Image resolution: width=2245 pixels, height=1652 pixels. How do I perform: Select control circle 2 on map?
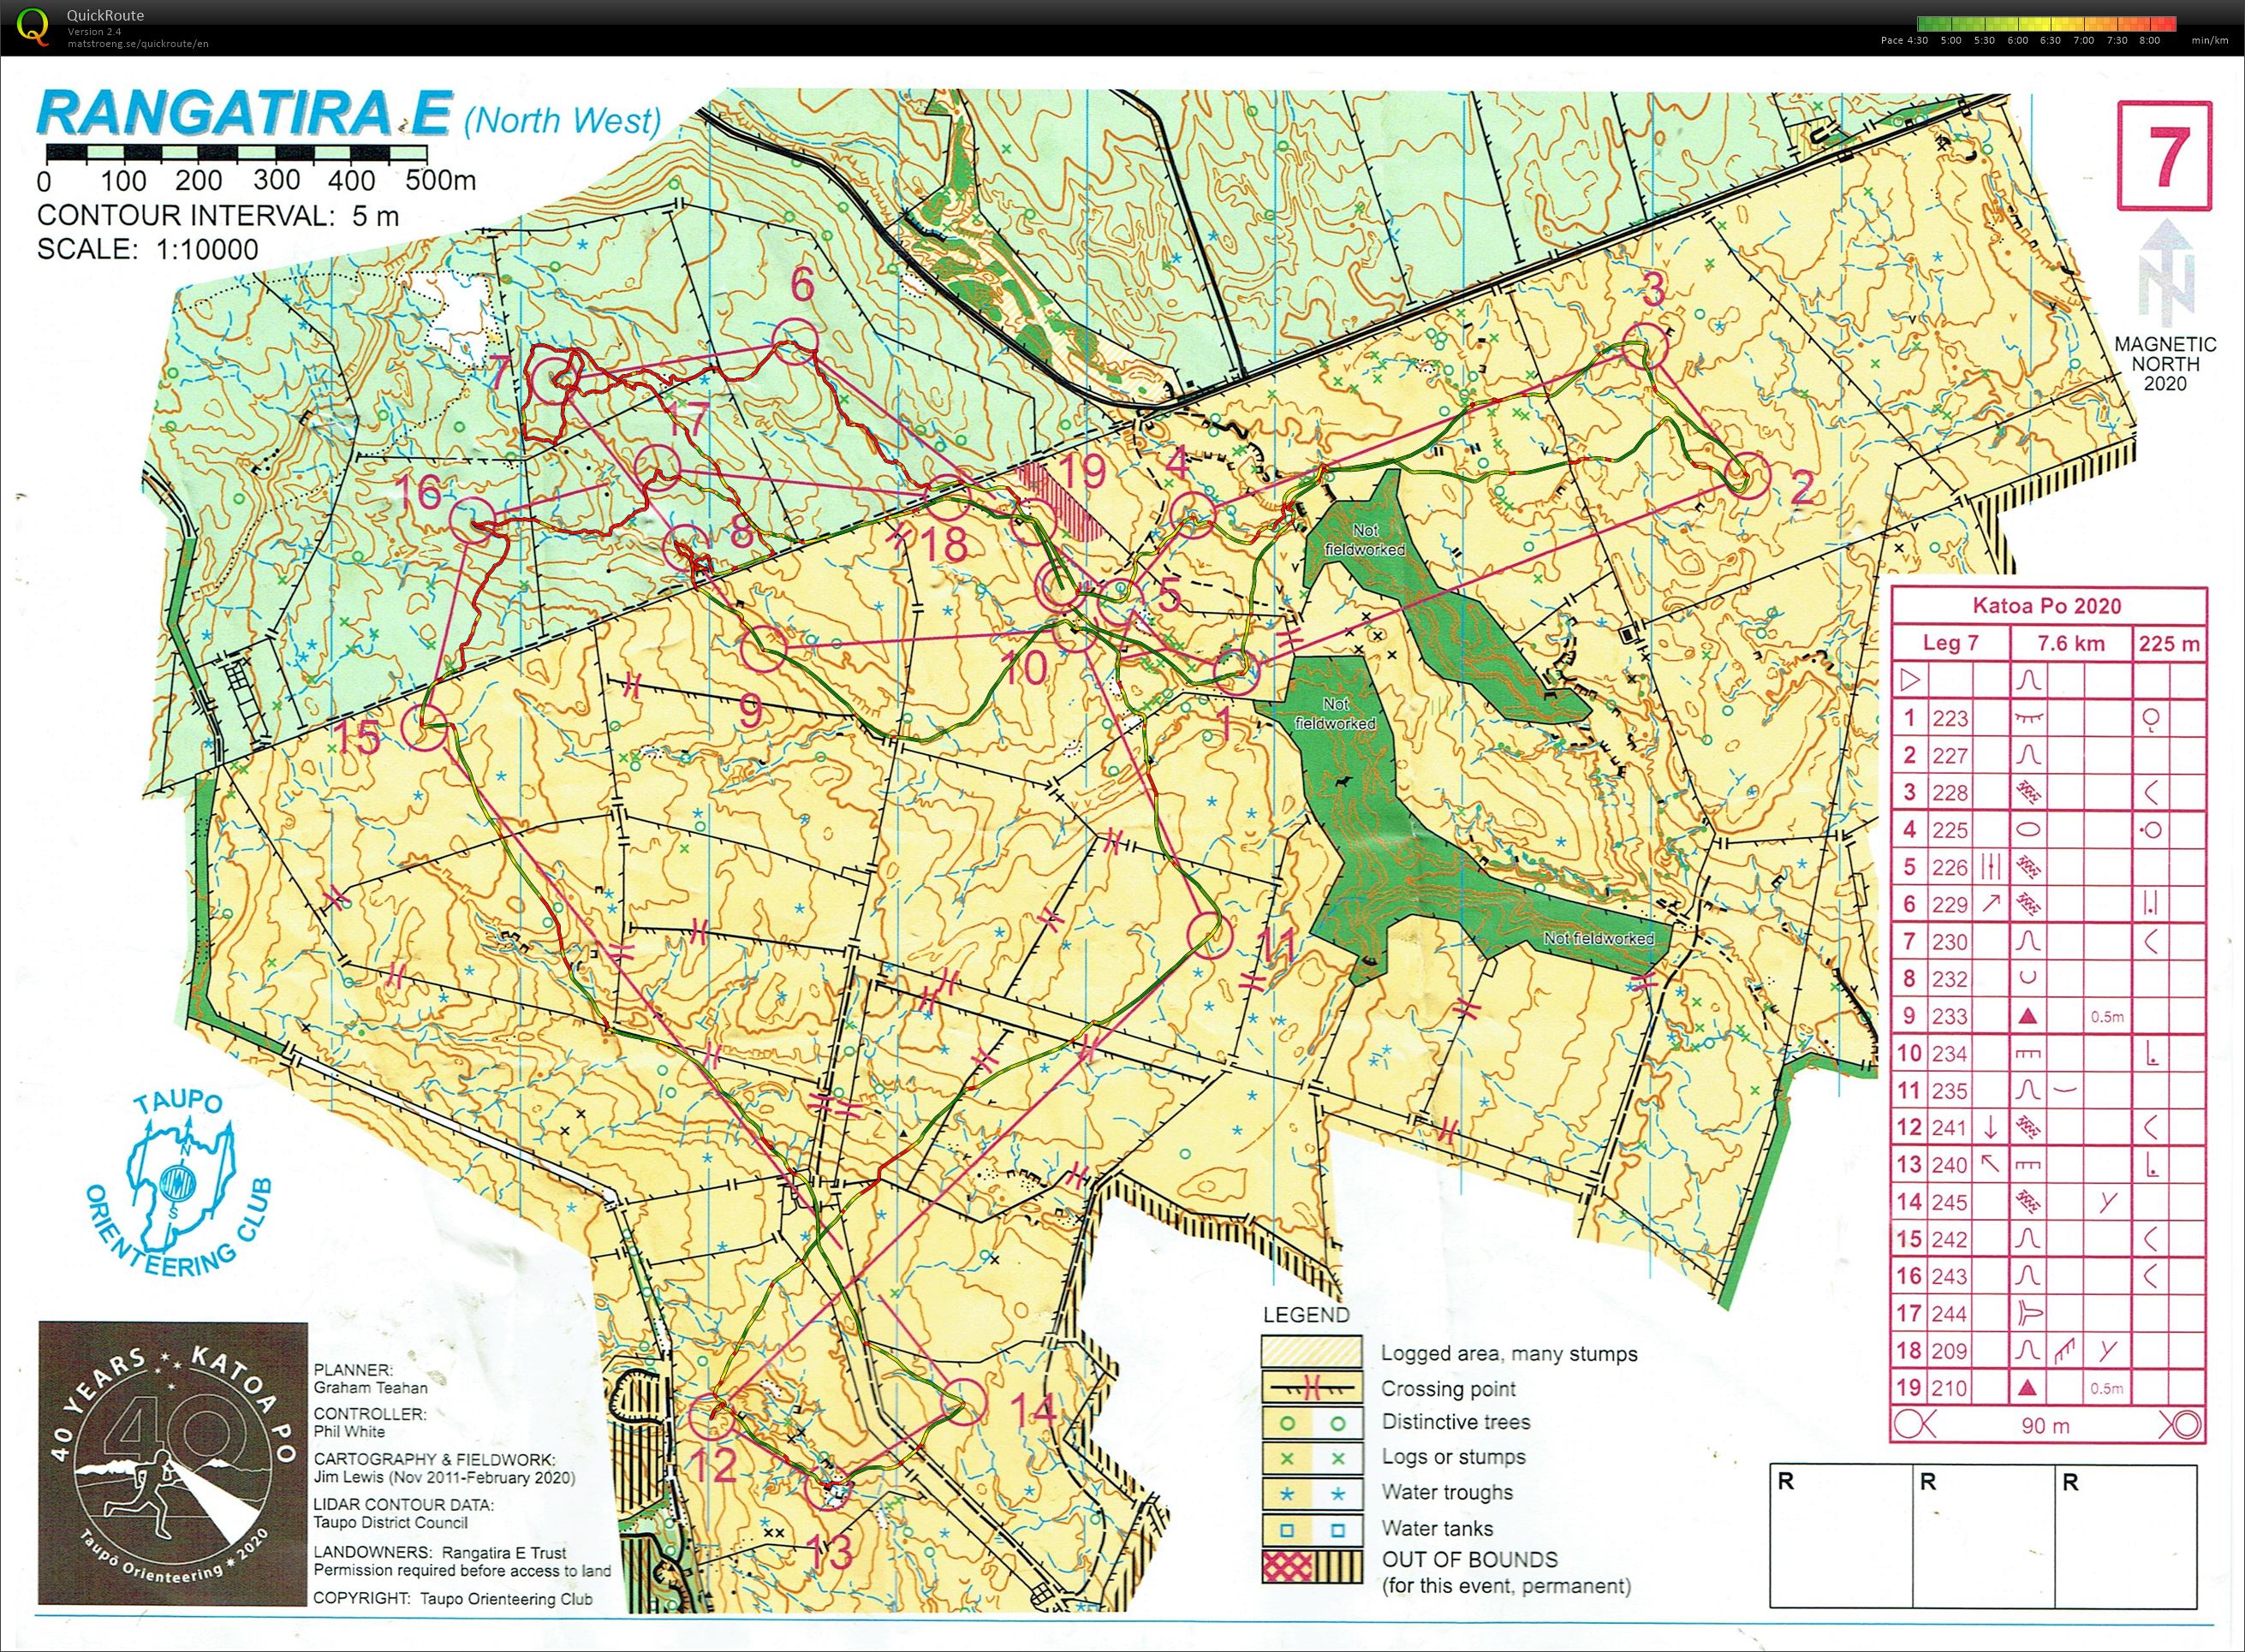click(x=1747, y=475)
